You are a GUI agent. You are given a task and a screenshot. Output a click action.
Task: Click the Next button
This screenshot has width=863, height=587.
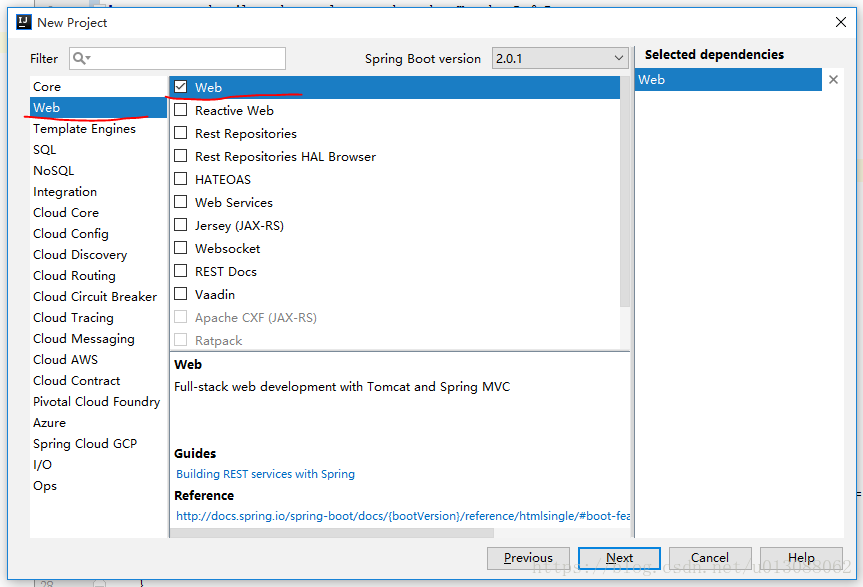click(619, 558)
